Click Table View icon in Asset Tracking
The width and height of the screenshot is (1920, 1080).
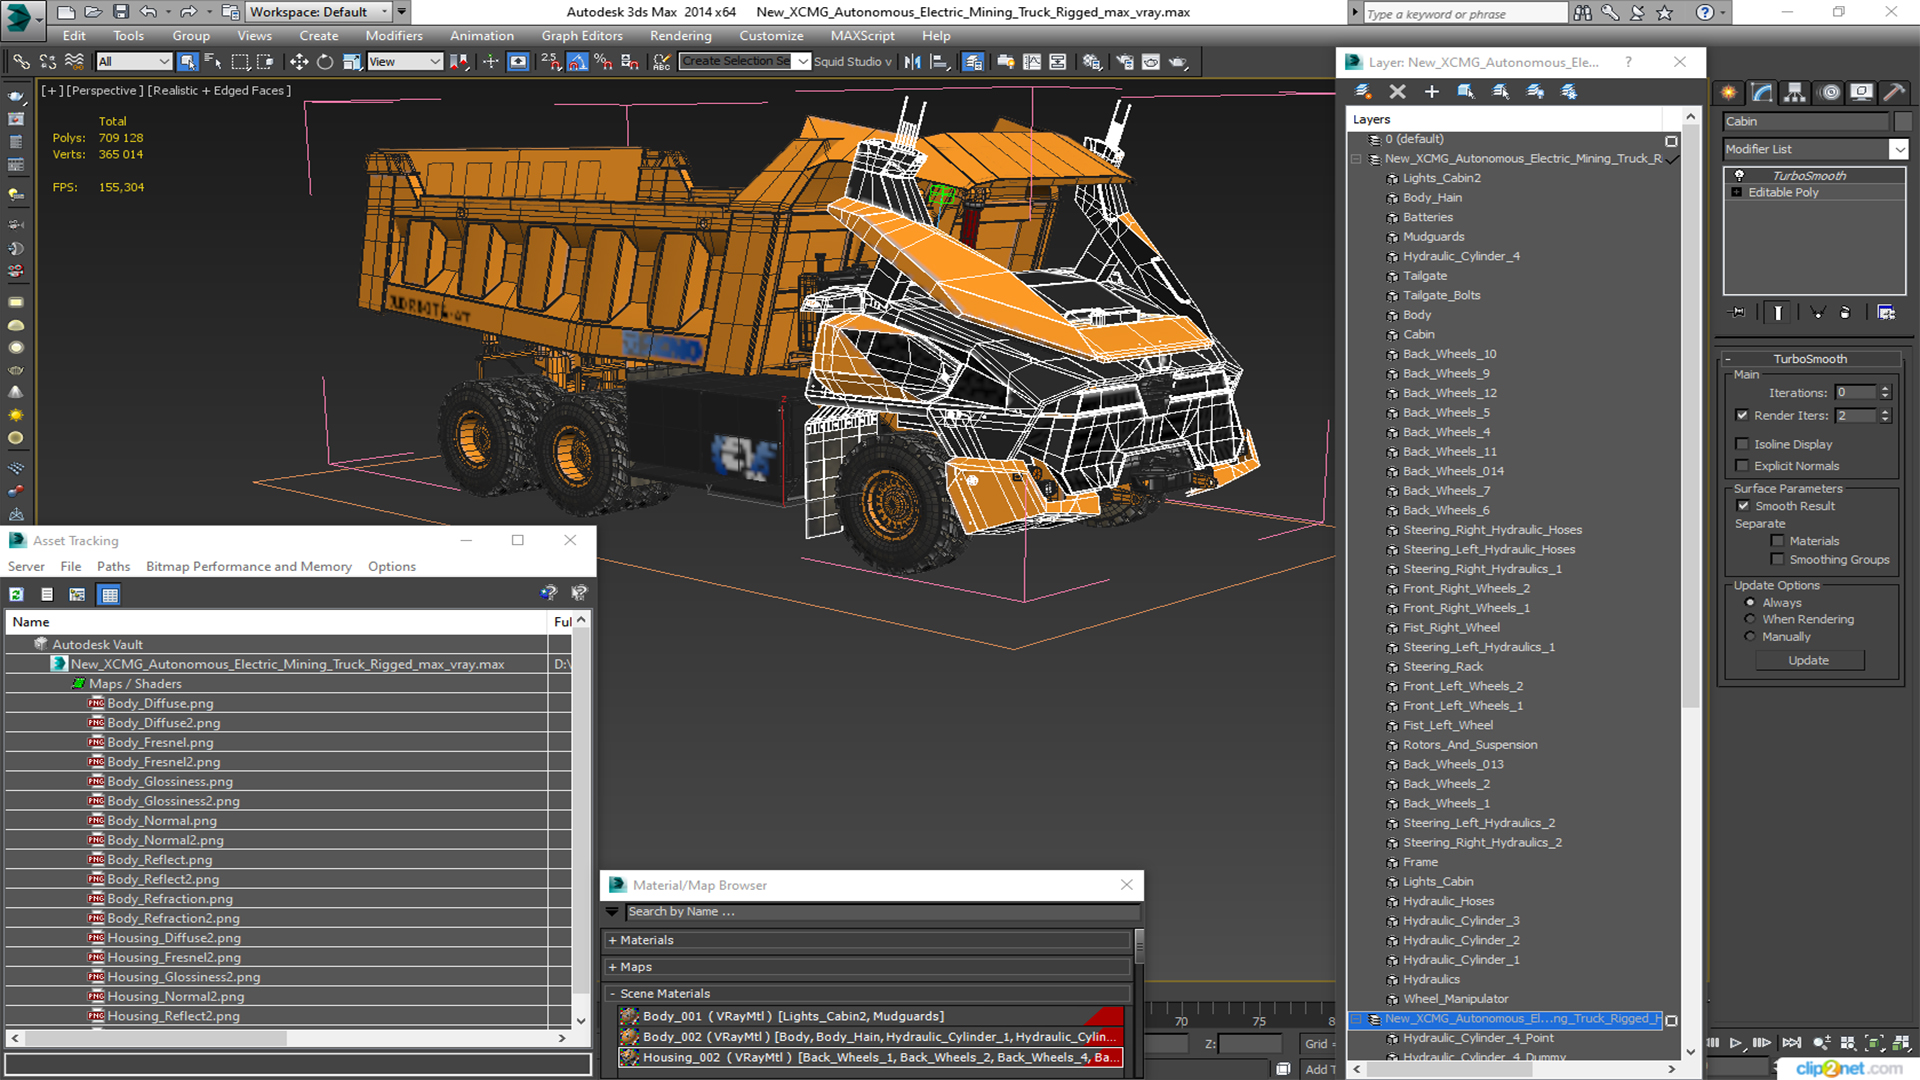click(109, 594)
